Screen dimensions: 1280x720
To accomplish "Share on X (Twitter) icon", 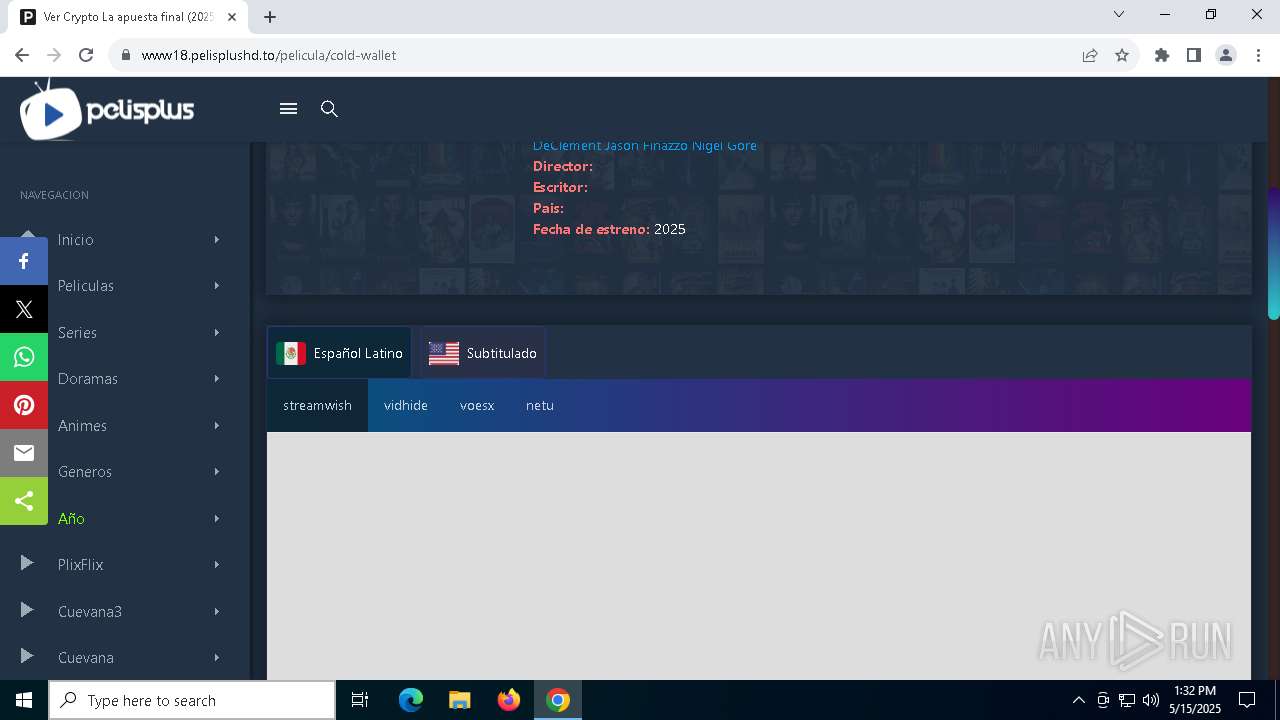I will [x=24, y=309].
